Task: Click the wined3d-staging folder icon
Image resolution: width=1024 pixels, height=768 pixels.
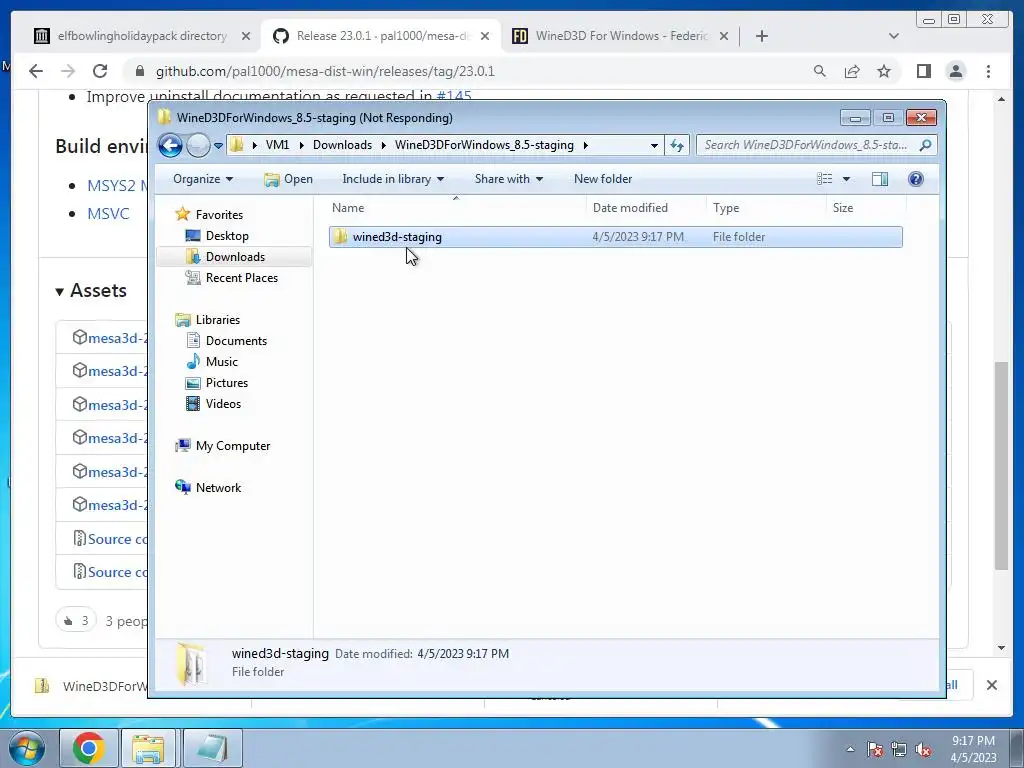Action: pyautogui.click(x=340, y=236)
